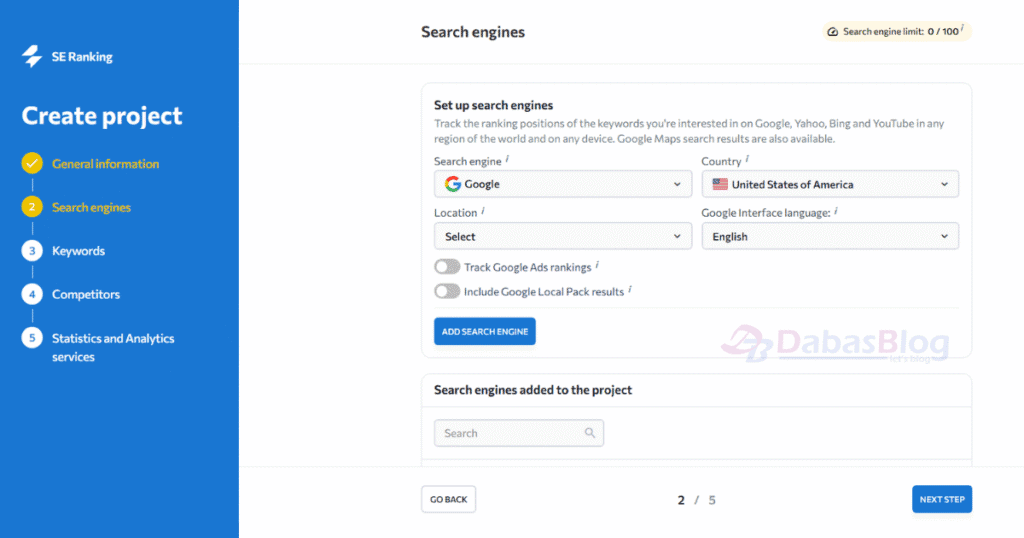Open the Location Select dropdown
This screenshot has width=1024, height=538.
coord(563,236)
